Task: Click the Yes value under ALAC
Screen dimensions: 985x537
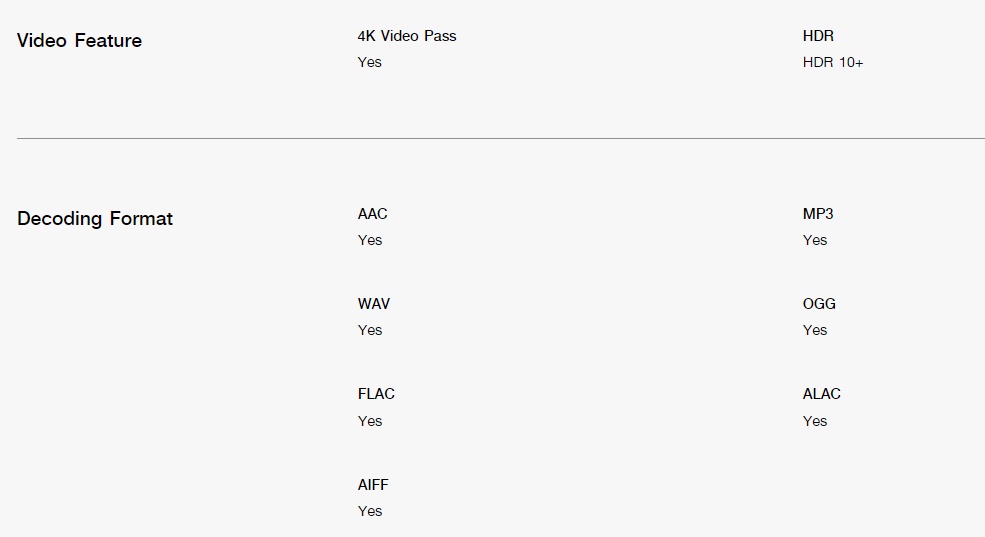Action: click(815, 421)
